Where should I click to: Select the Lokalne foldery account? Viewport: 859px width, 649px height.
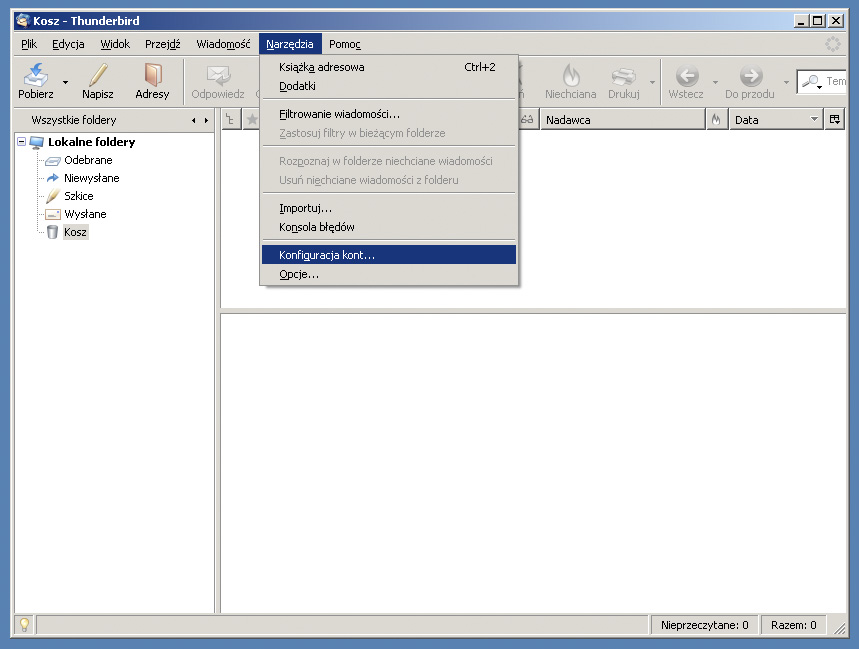tap(91, 142)
